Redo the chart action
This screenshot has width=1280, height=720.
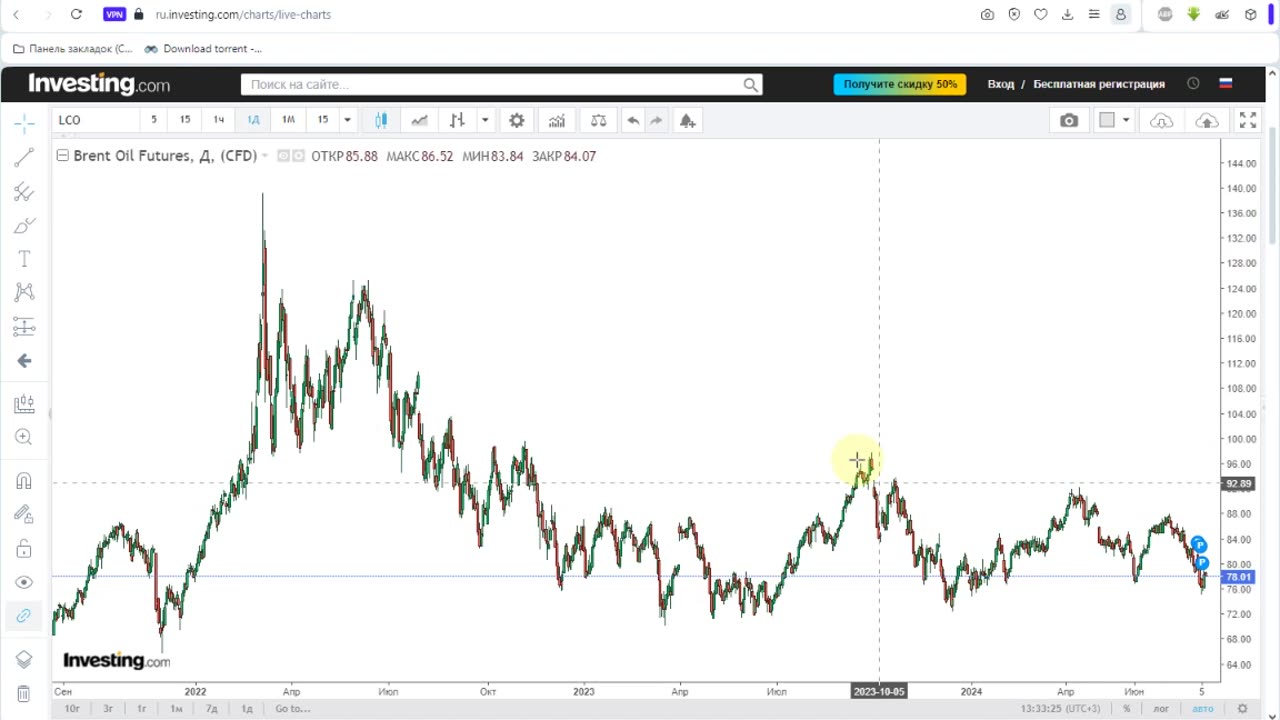point(656,120)
